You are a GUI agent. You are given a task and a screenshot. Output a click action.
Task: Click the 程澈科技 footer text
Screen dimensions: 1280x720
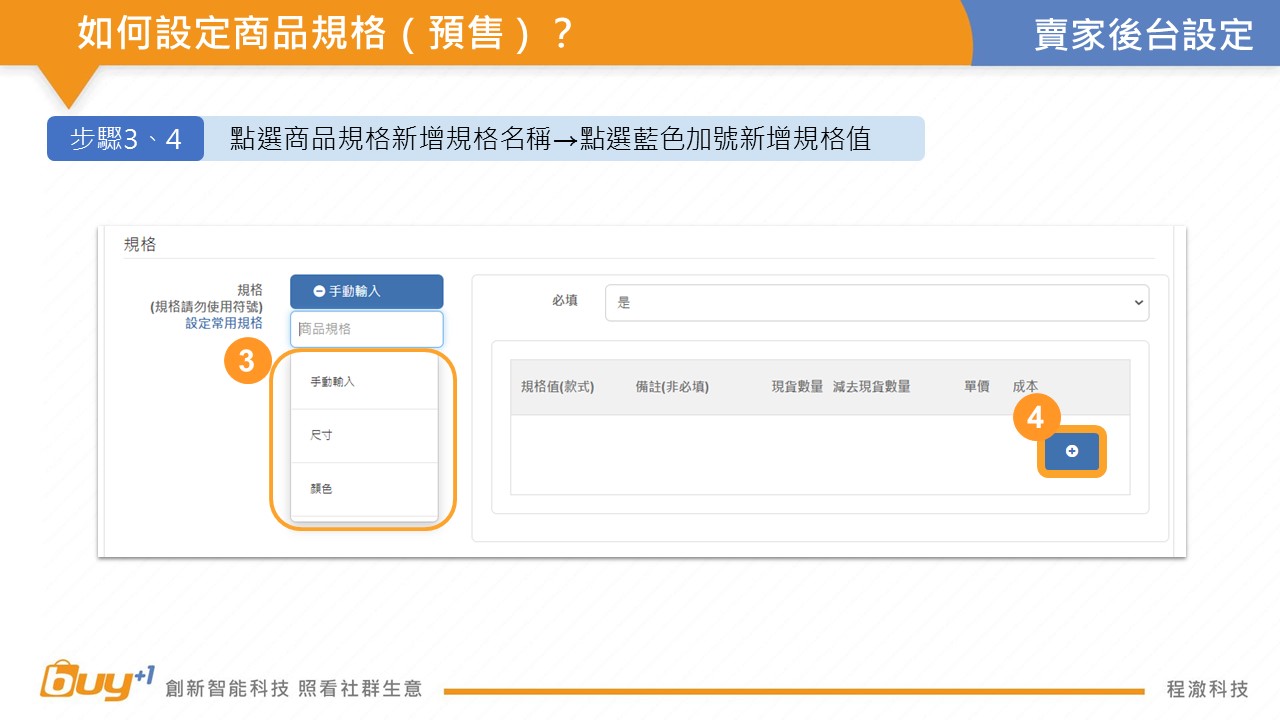click(1207, 689)
